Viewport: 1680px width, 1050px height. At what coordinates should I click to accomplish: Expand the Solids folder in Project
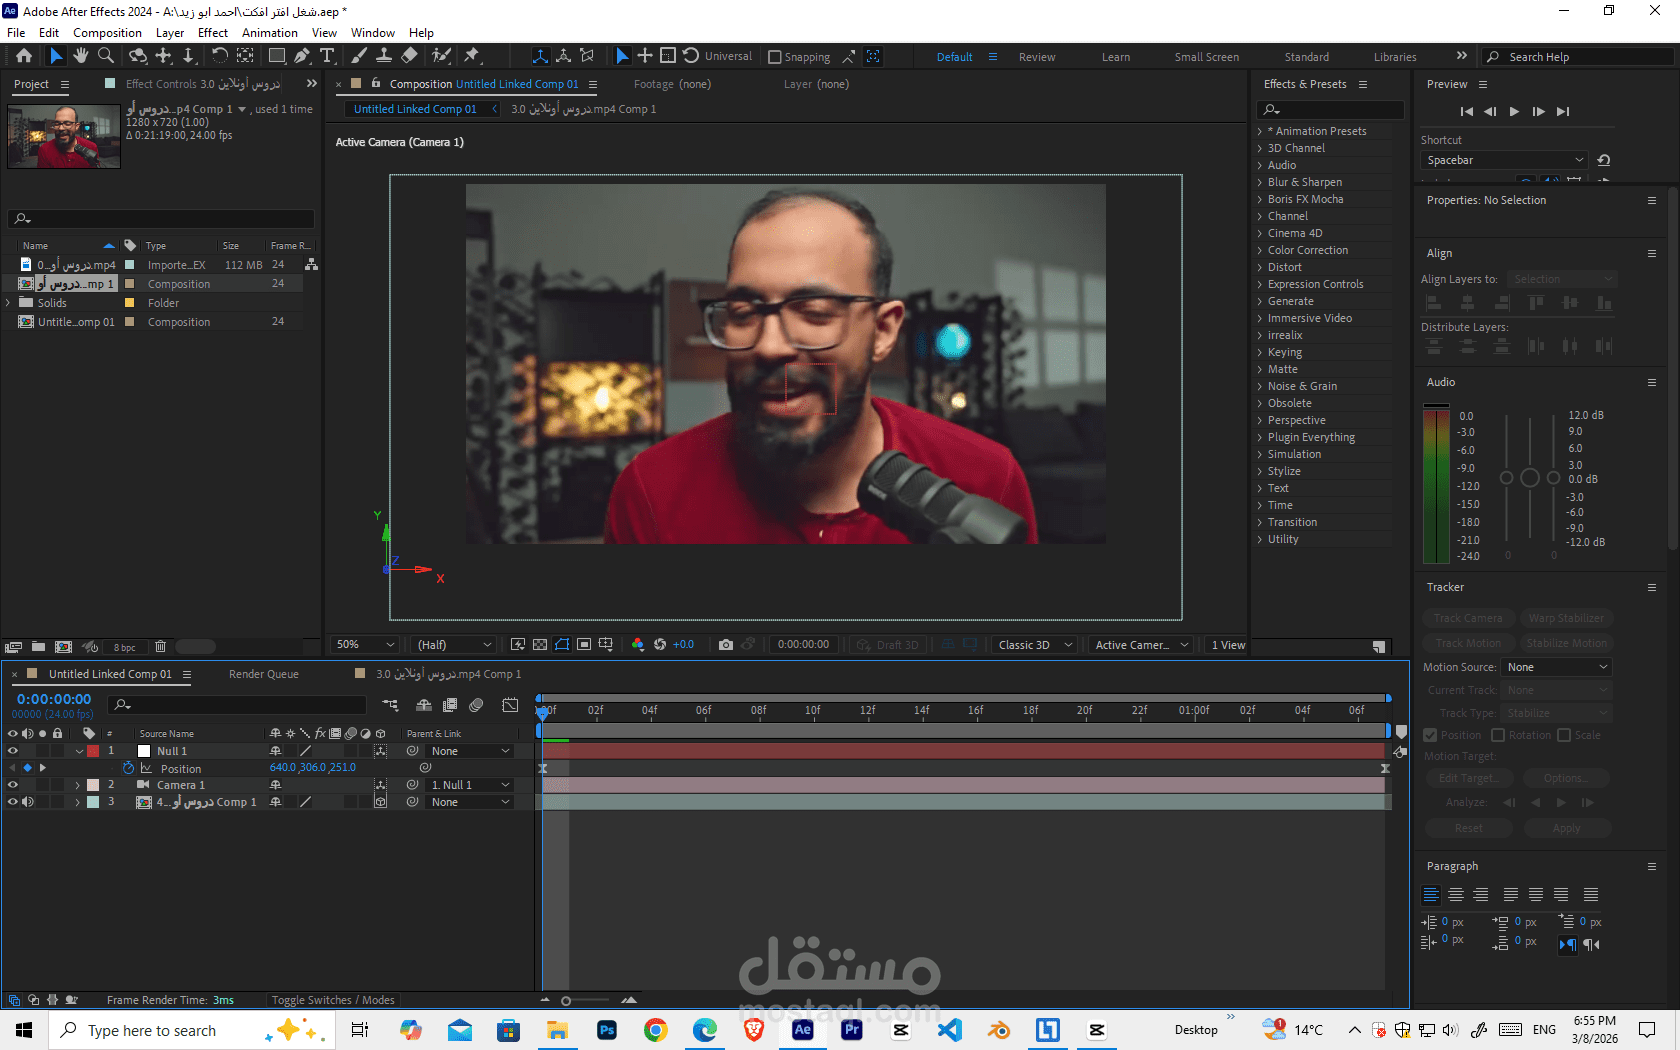click(9, 302)
